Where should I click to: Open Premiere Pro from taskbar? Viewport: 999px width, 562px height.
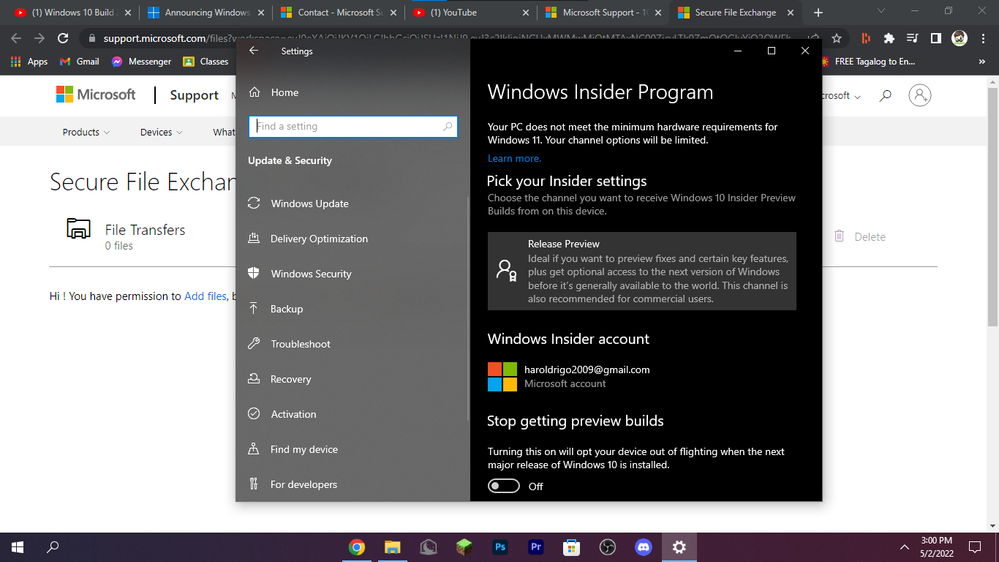(535, 547)
